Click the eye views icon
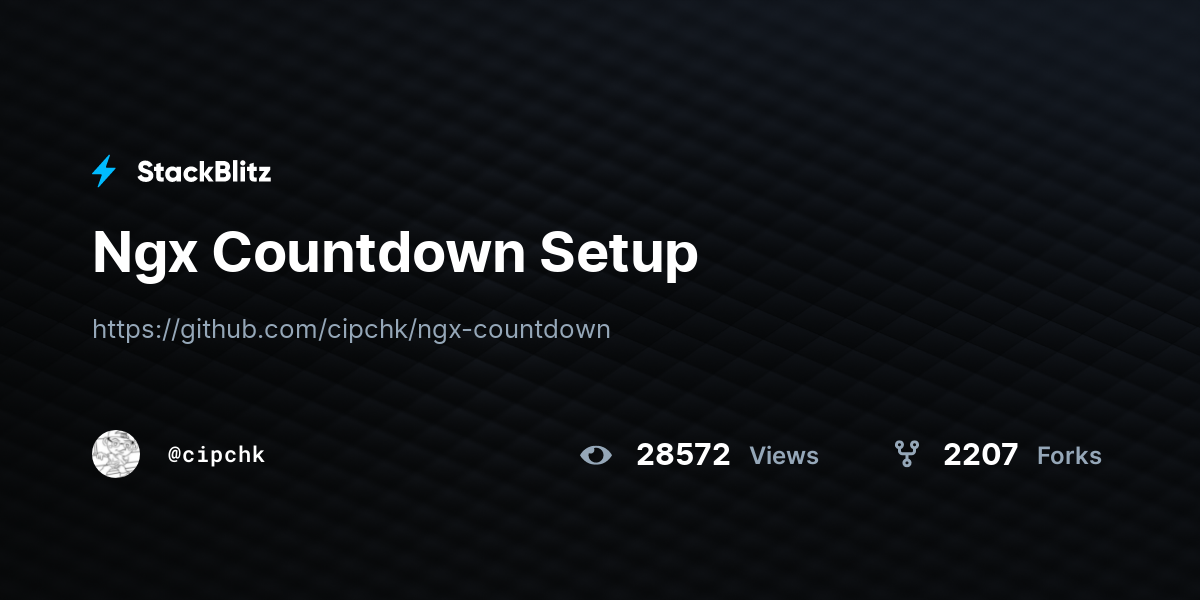 tap(596, 456)
